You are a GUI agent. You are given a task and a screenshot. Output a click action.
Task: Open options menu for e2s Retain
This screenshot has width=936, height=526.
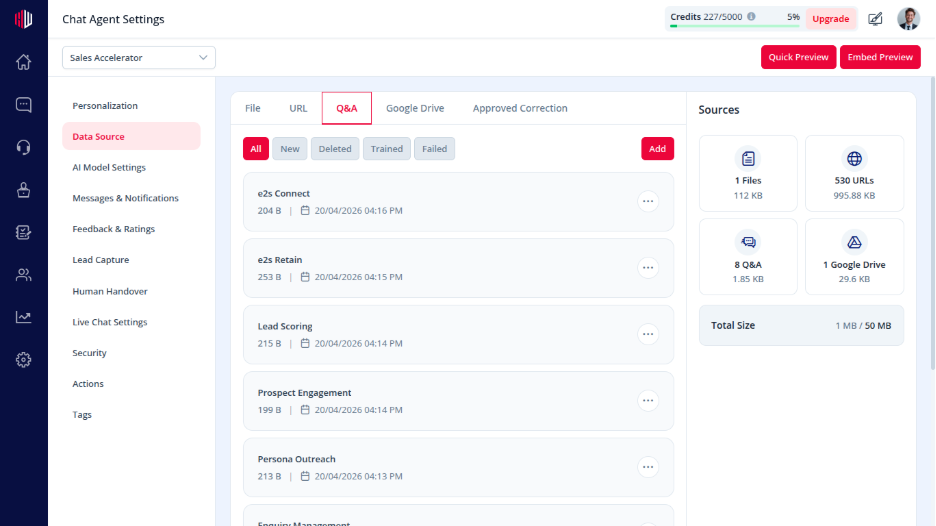tap(648, 267)
